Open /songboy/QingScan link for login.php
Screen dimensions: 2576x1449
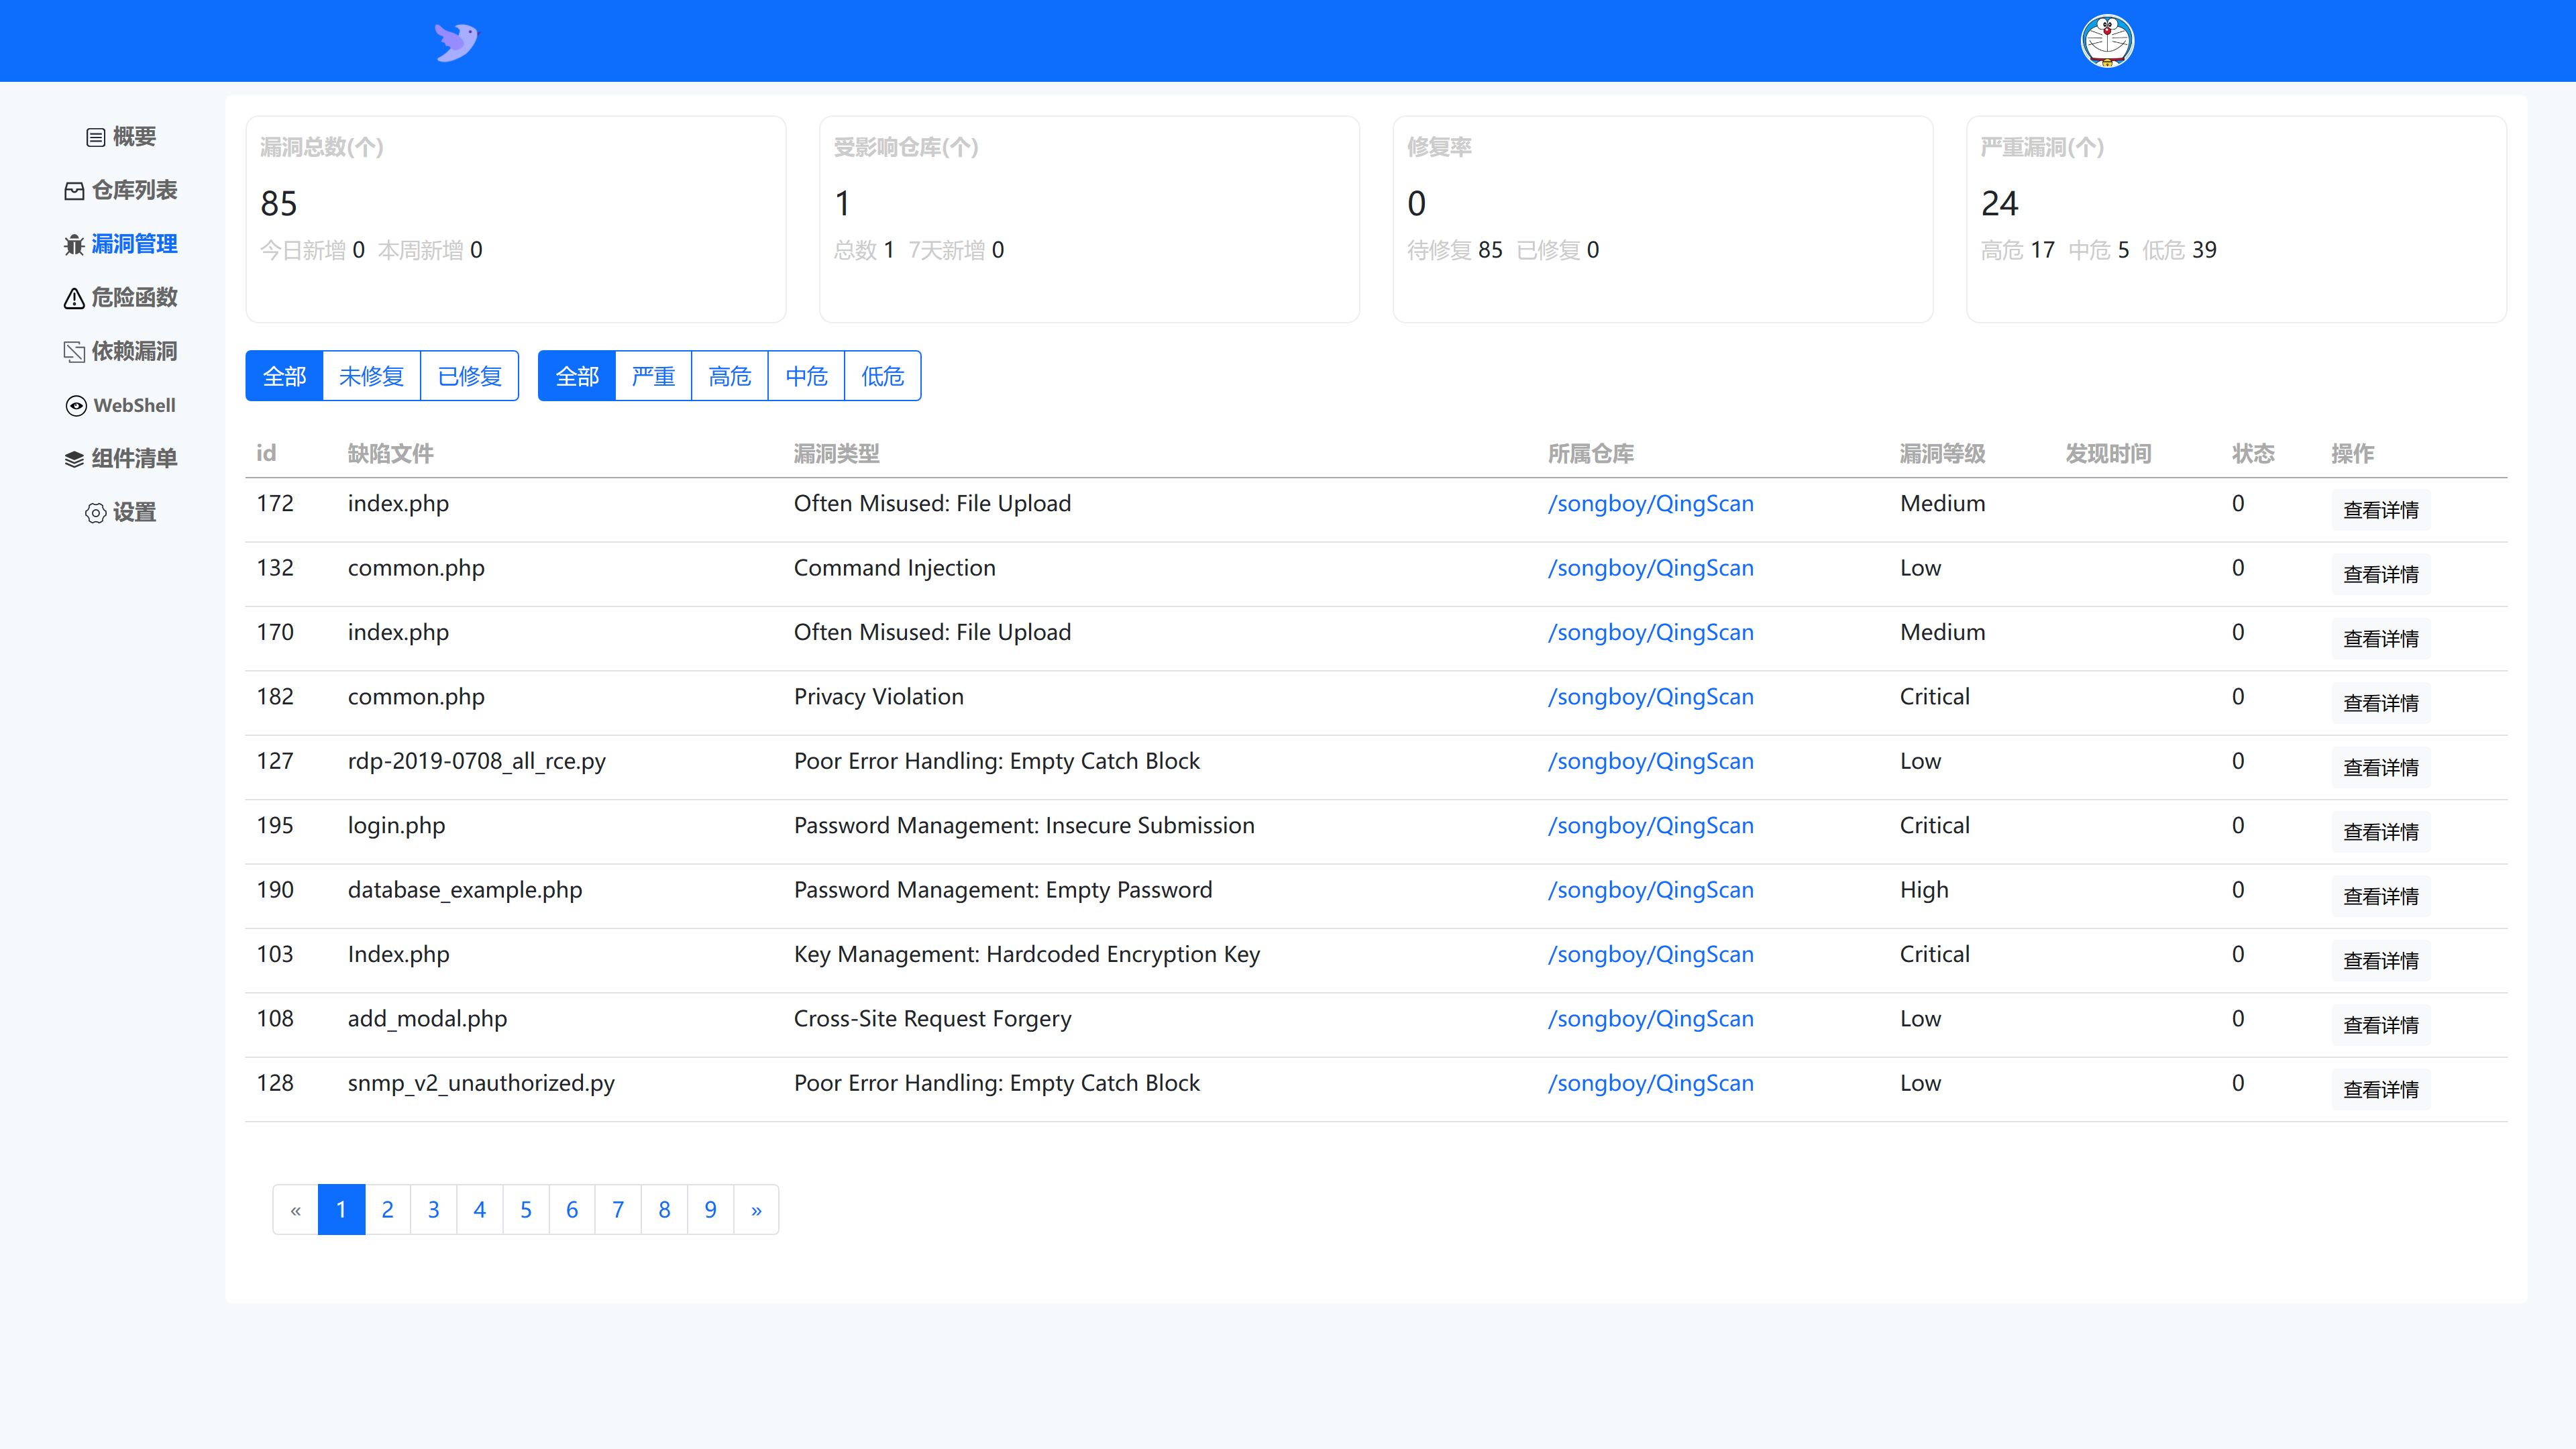(1650, 826)
